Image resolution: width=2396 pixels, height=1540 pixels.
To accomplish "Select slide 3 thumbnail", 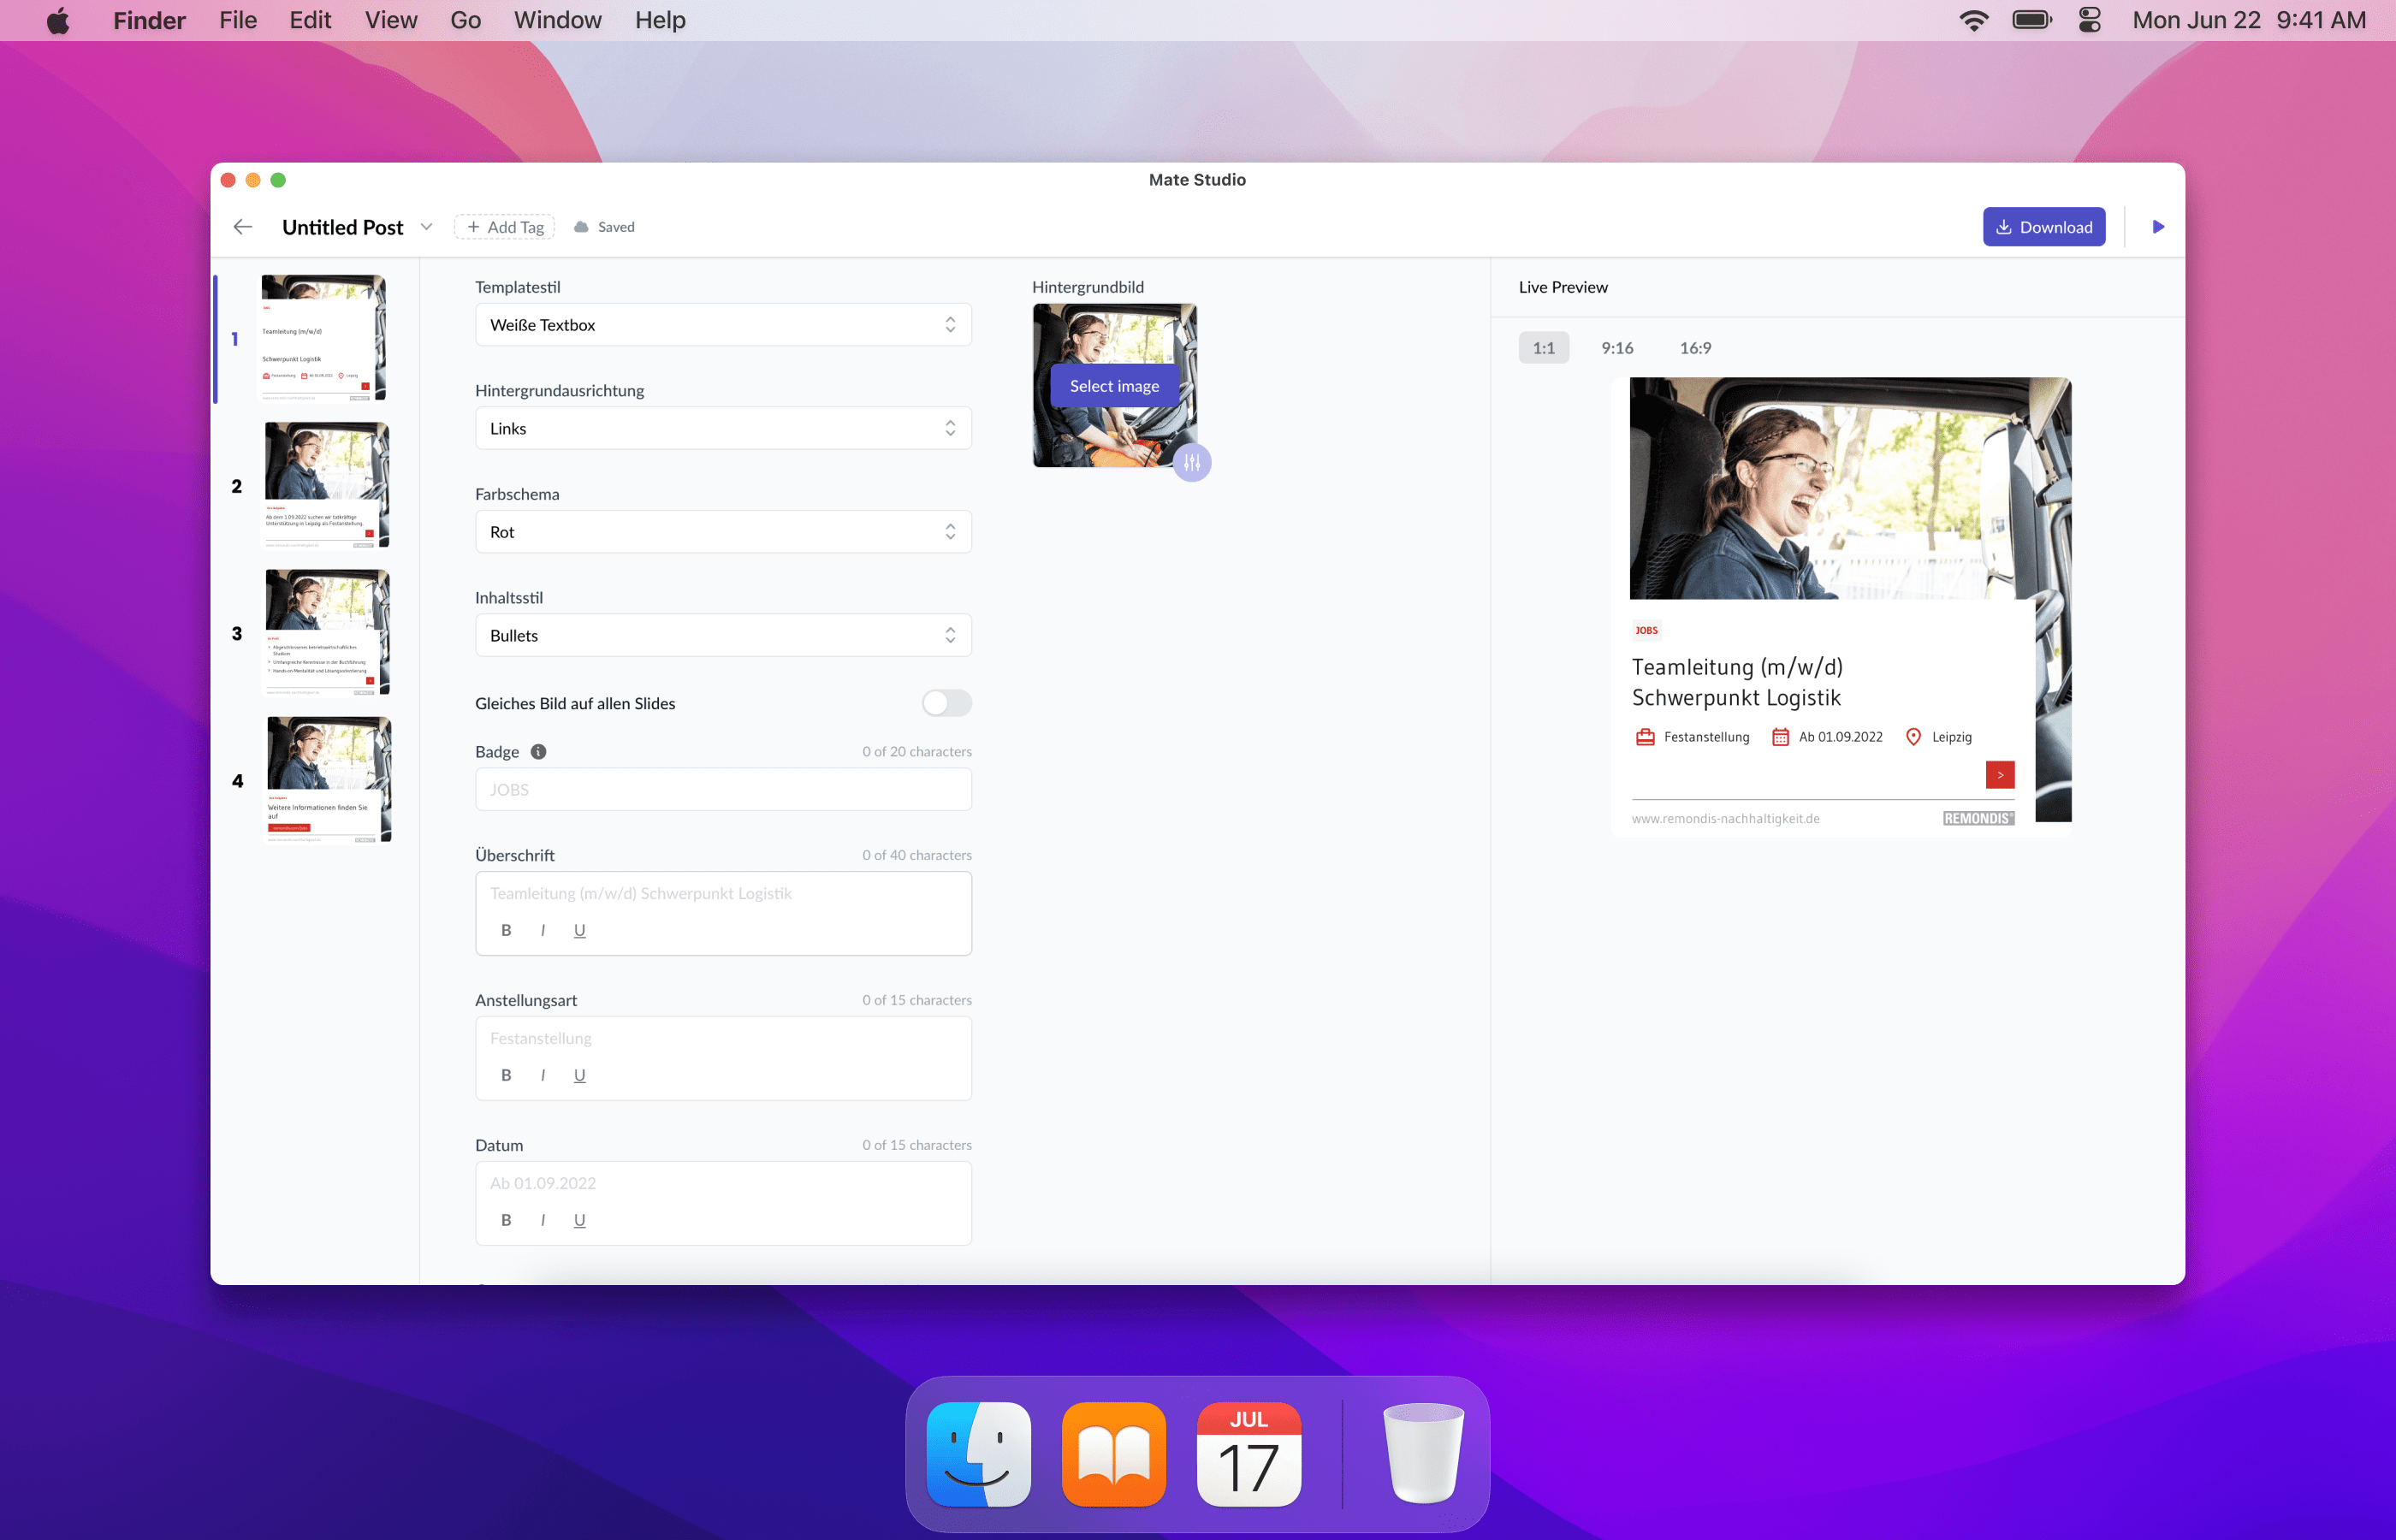I will pos(326,632).
